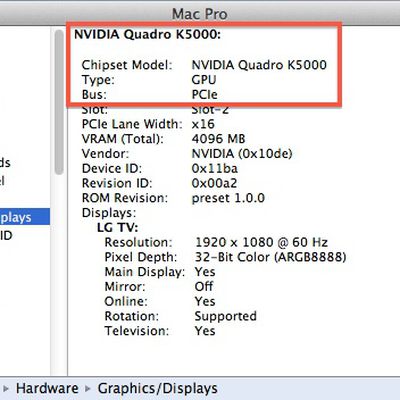Click Hardware in the path bar

tap(47, 388)
